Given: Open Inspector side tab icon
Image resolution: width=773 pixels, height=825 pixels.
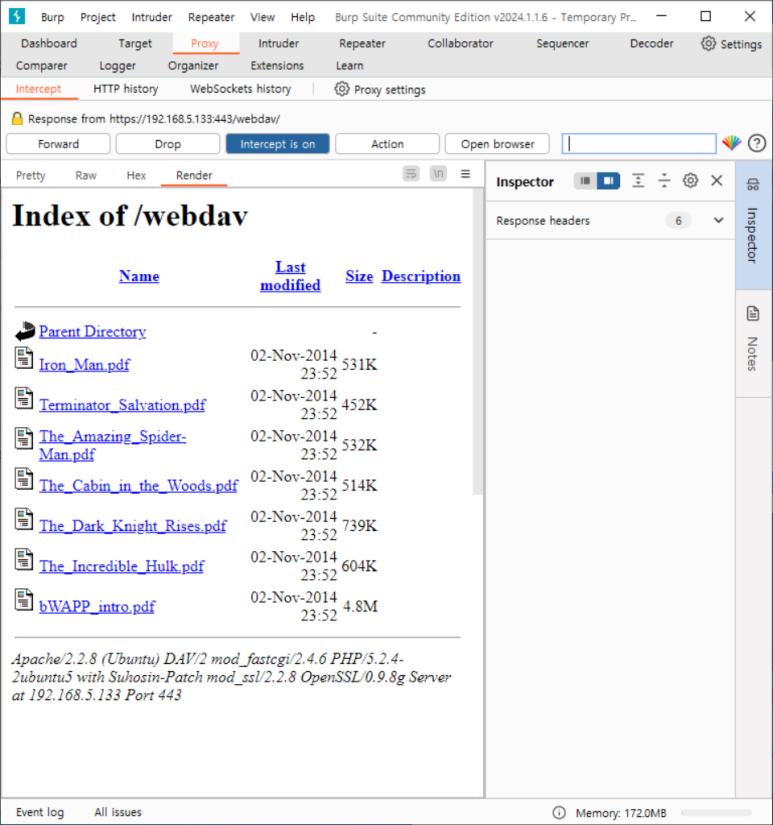Looking at the screenshot, I should [x=753, y=184].
